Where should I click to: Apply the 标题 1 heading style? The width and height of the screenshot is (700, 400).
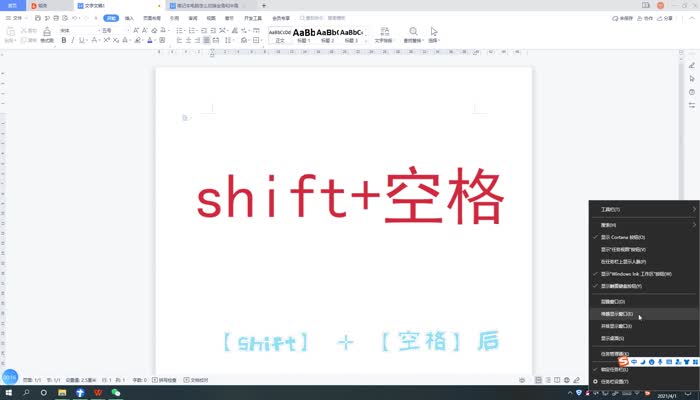click(x=304, y=35)
